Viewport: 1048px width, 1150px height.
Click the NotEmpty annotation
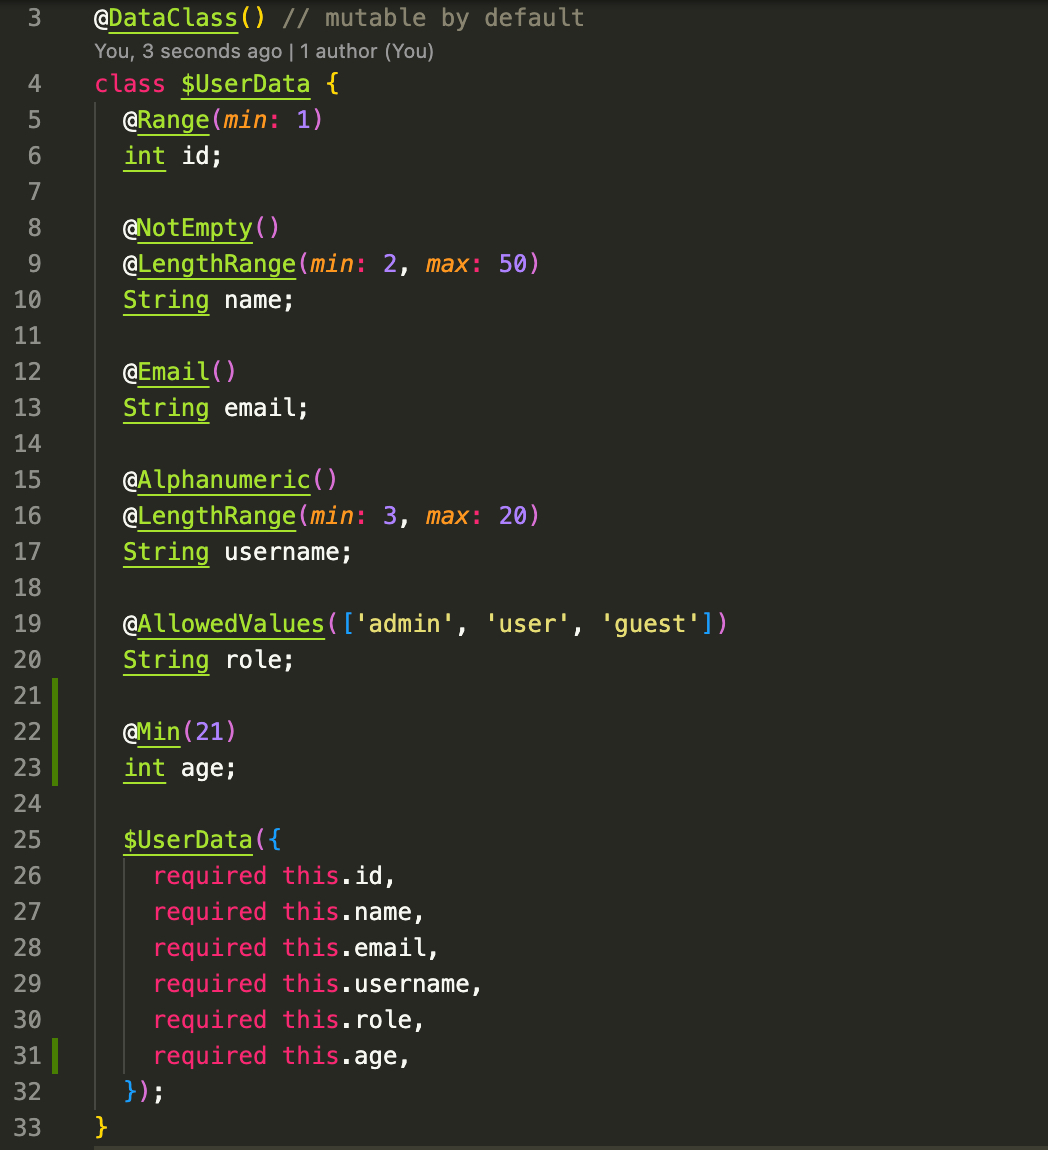[x=195, y=228]
